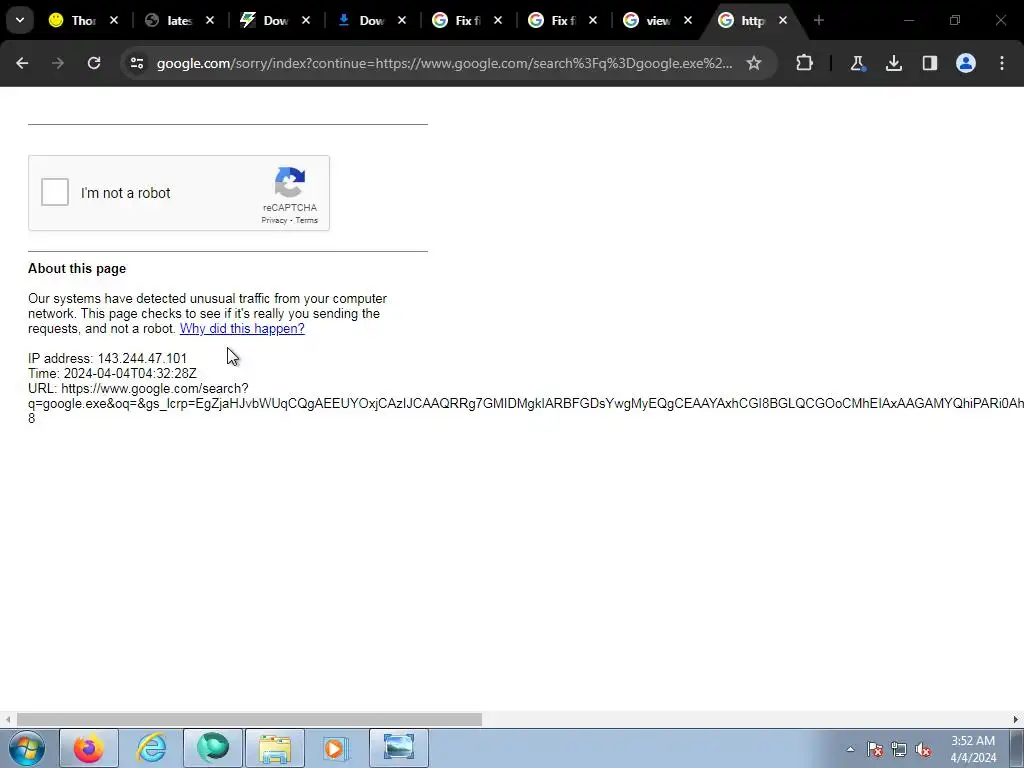Open Chrome three-dot menu
The height and width of the screenshot is (768, 1024).
click(1002, 63)
